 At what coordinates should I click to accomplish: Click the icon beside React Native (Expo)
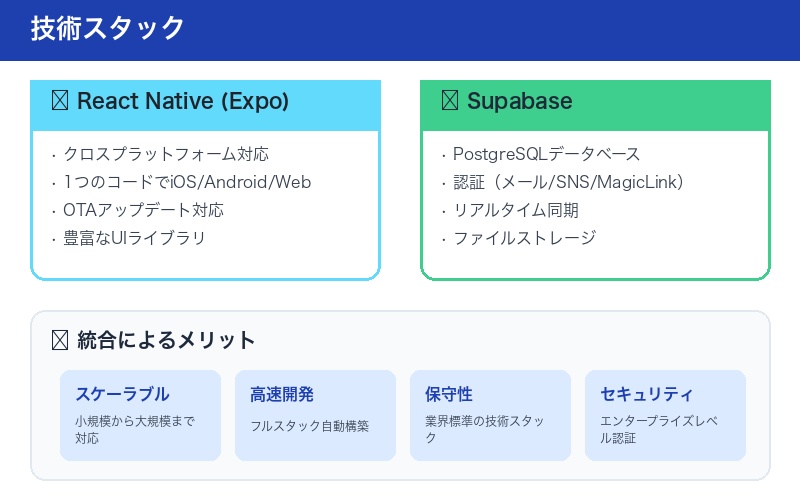click(60, 101)
